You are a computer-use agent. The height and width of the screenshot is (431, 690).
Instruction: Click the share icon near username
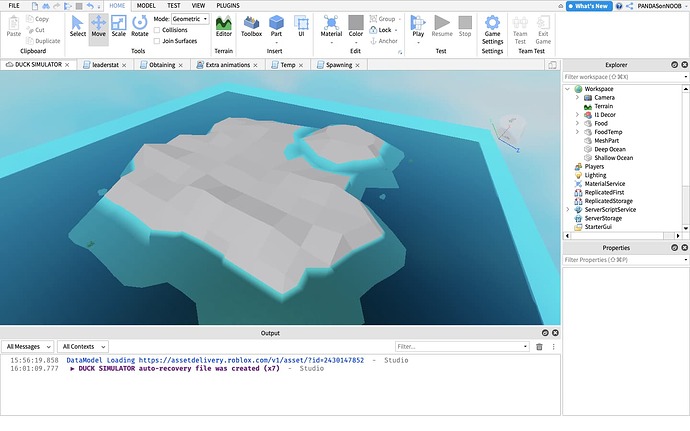[x=630, y=6]
